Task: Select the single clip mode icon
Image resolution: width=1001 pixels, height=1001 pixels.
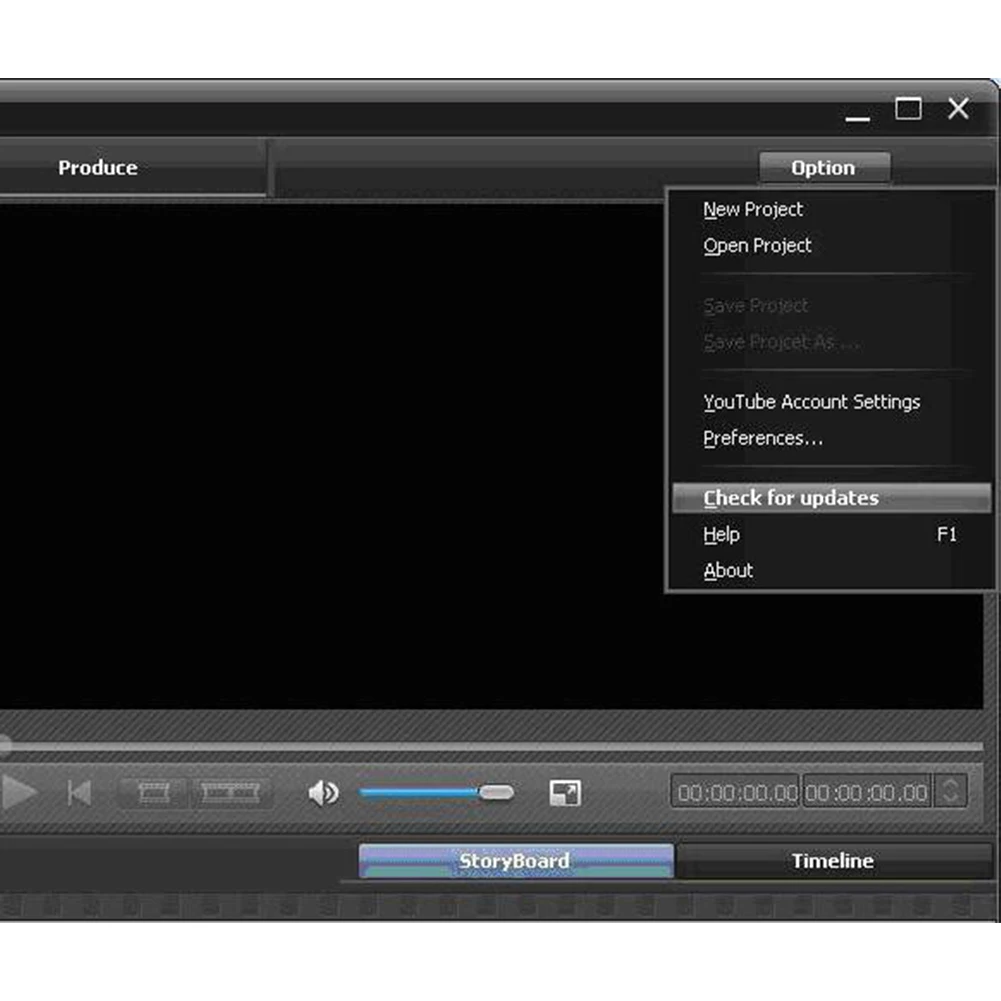Action: point(154,793)
